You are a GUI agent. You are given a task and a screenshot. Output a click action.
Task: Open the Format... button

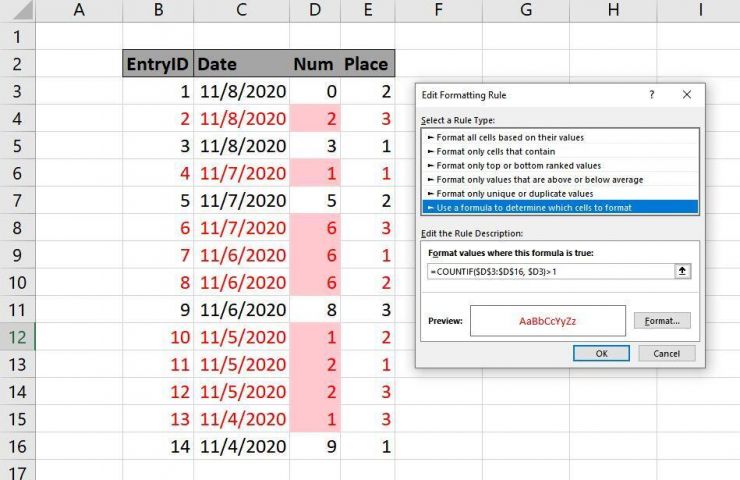tap(662, 321)
